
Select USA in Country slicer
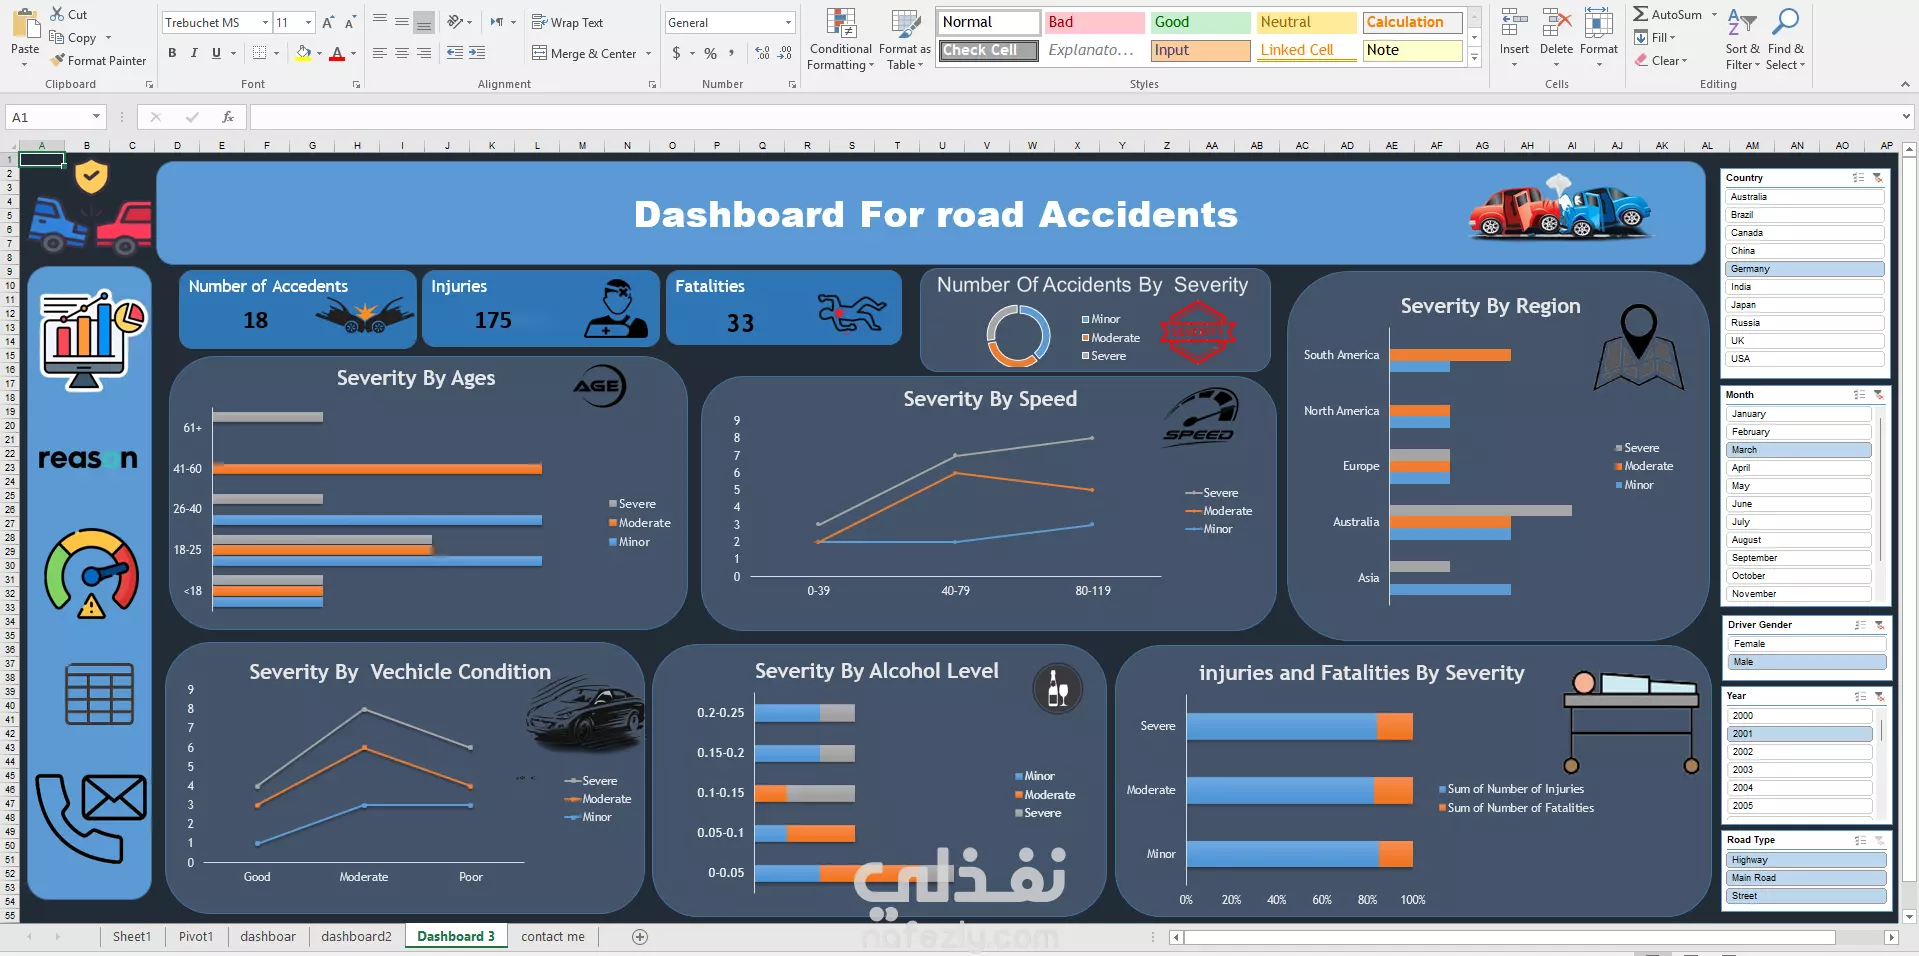coord(1806,359)
